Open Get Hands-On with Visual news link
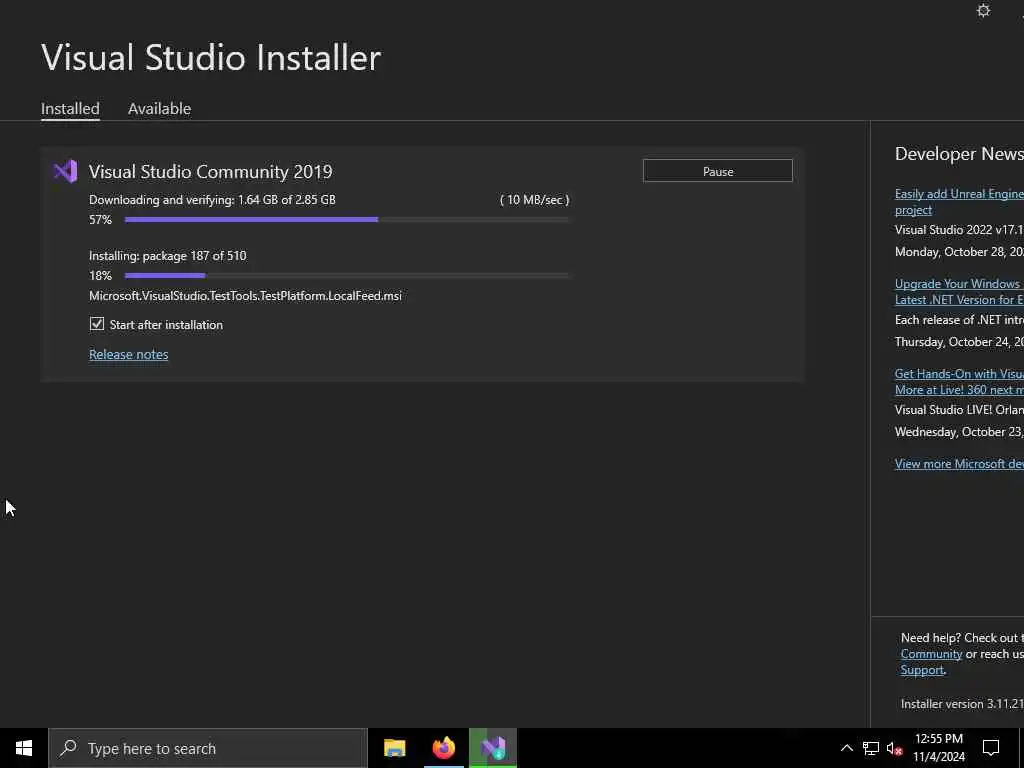 pos(959,382)
